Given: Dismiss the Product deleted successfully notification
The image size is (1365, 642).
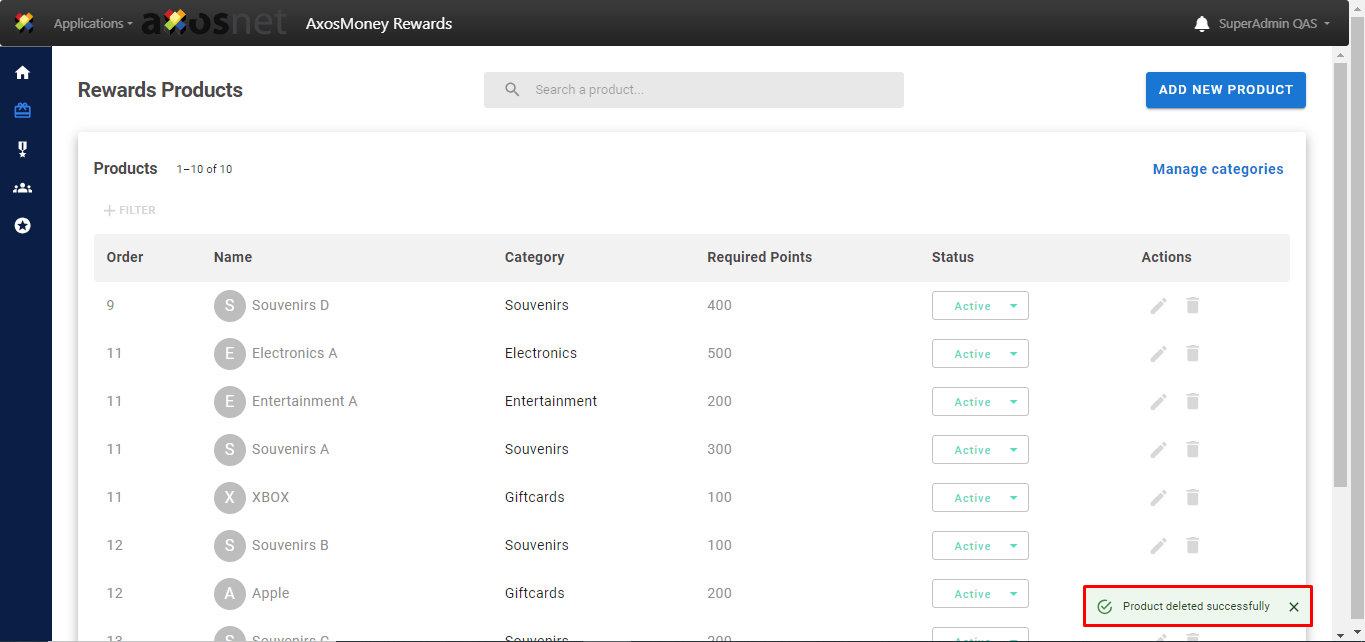Looking at the screenshot, I should [1294, 607].
